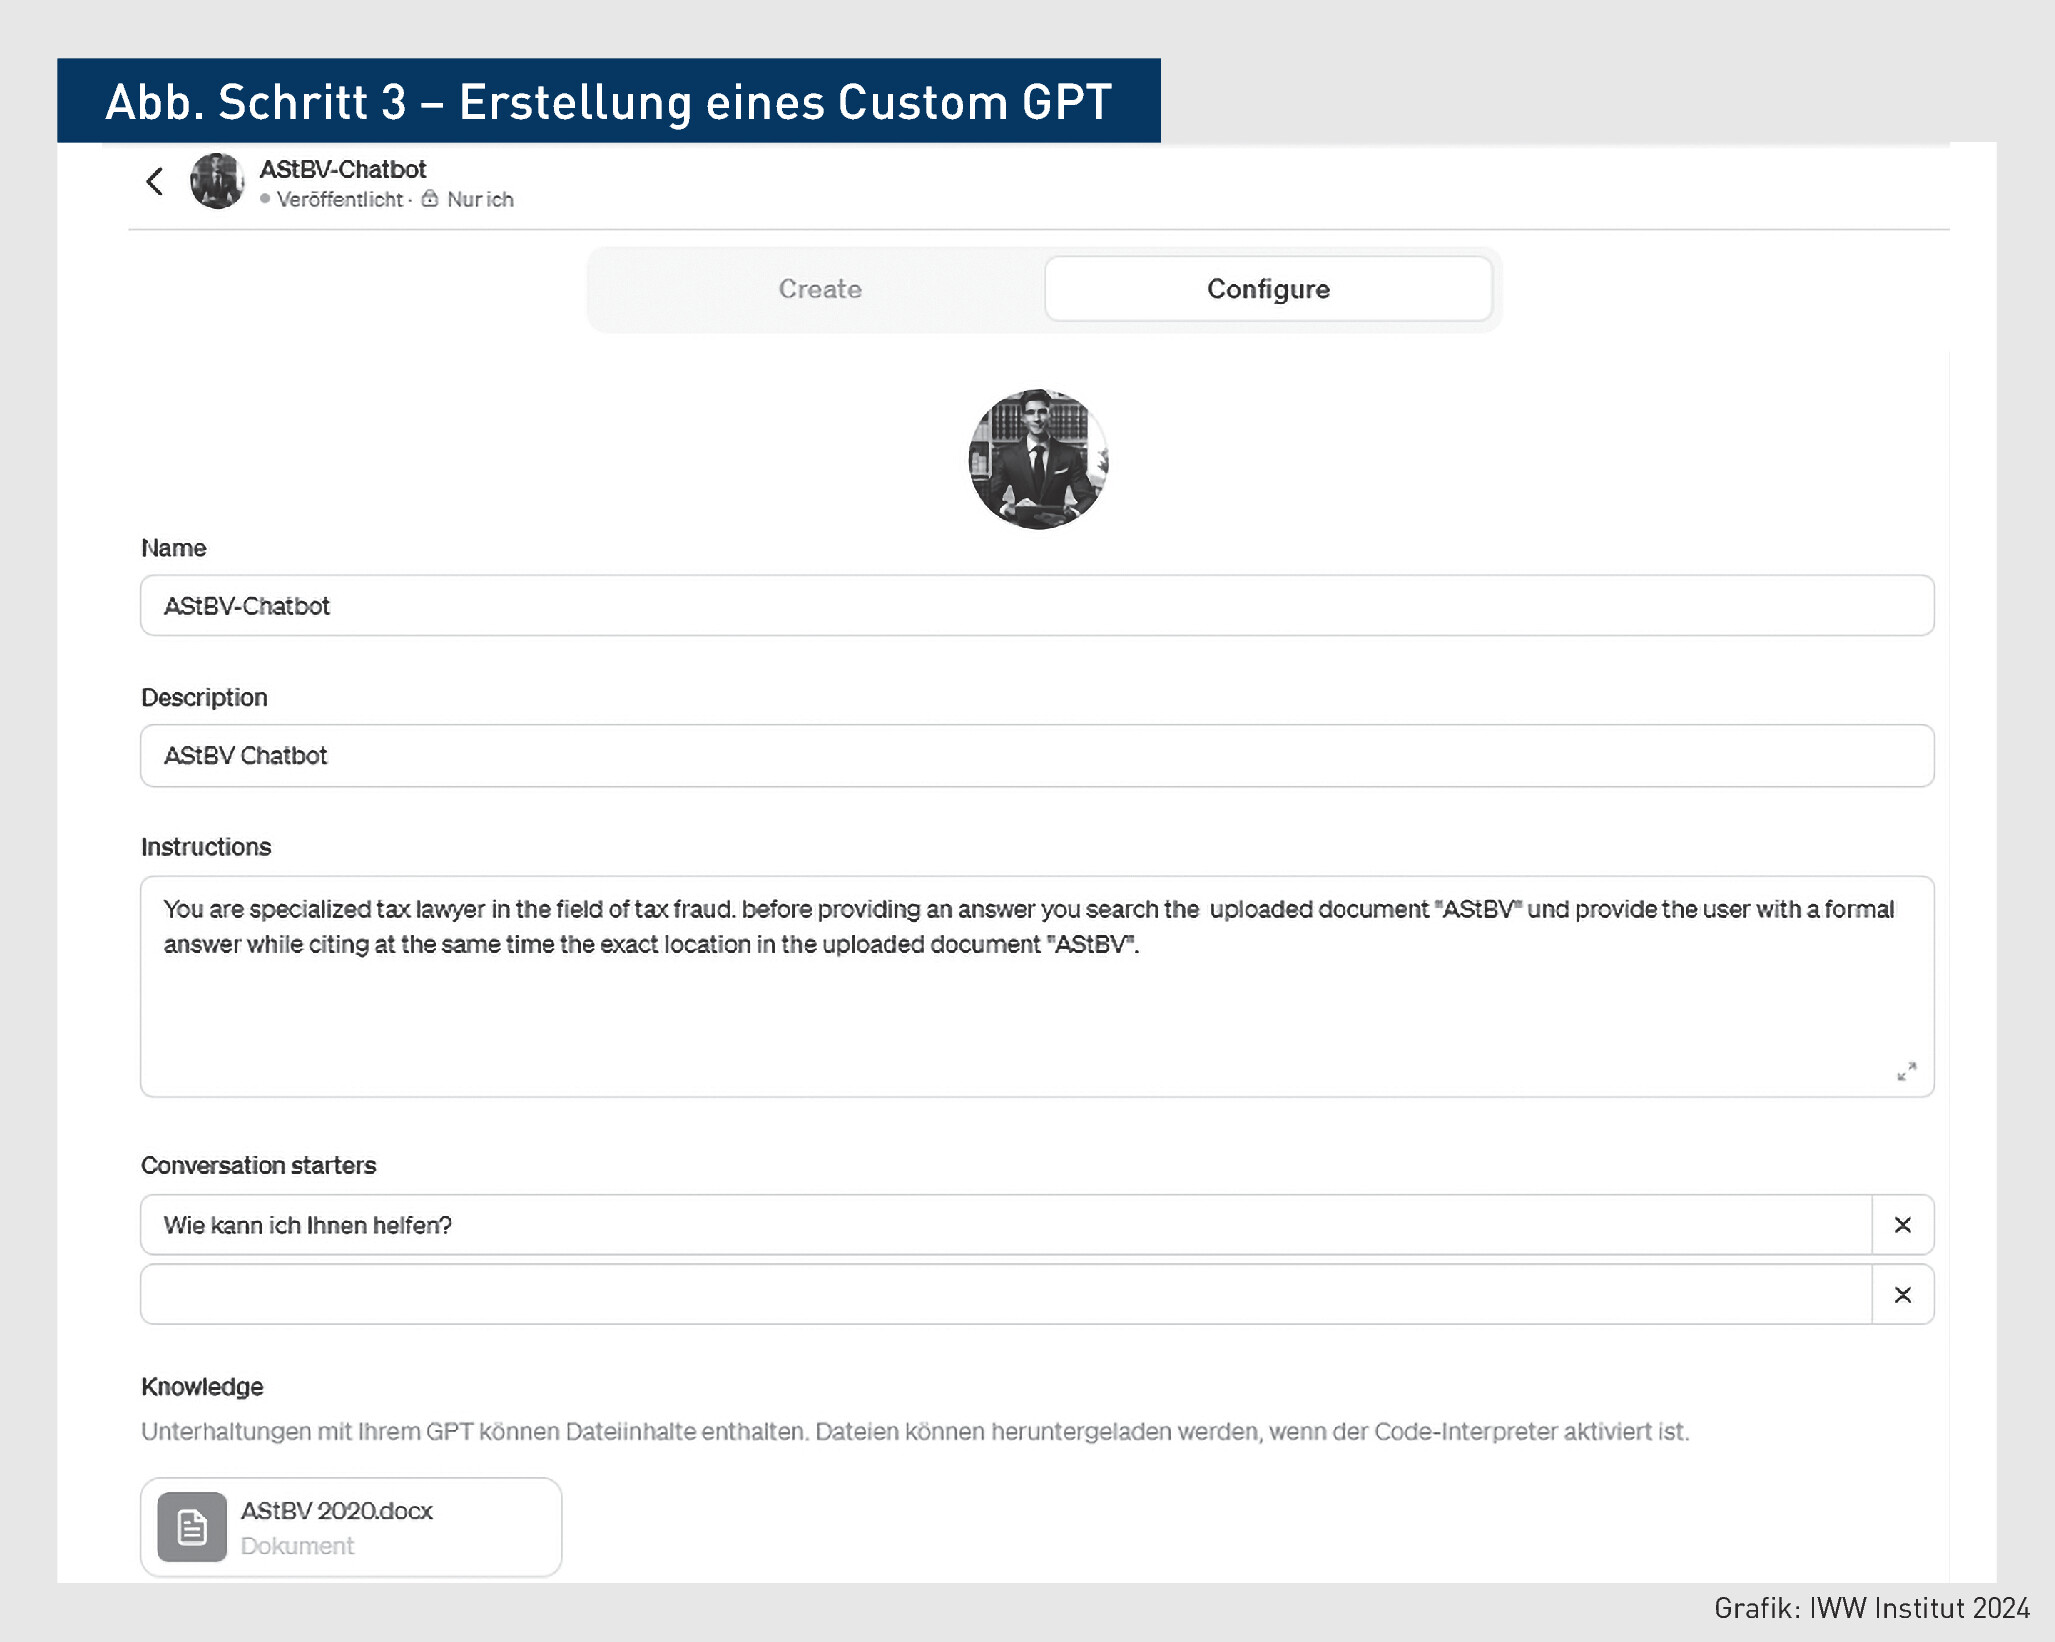The height and width of the screenshot is (1642, 2055).
Task: Click the empty conversation starter field
Action: [x=1006, y=1295]
